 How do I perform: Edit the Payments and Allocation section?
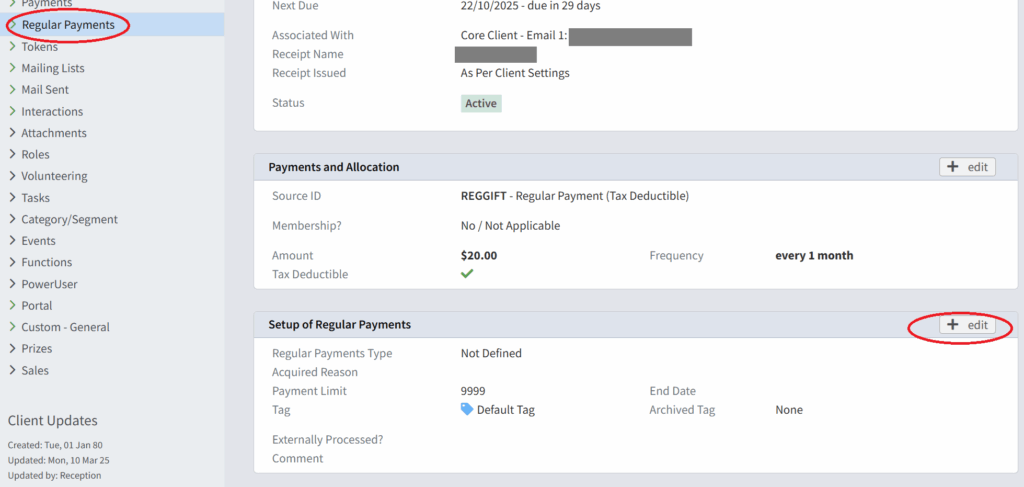click(x=967, y=167)
